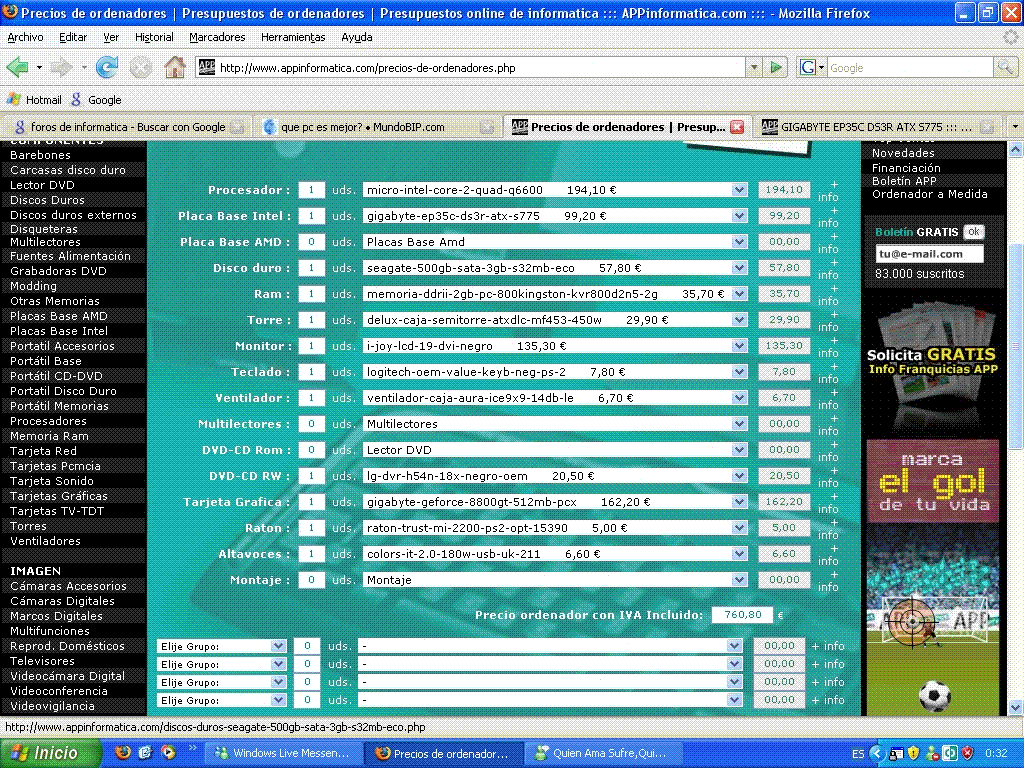Click the green Go arrow beside URL
The image size is (1024, 768).
776,67
